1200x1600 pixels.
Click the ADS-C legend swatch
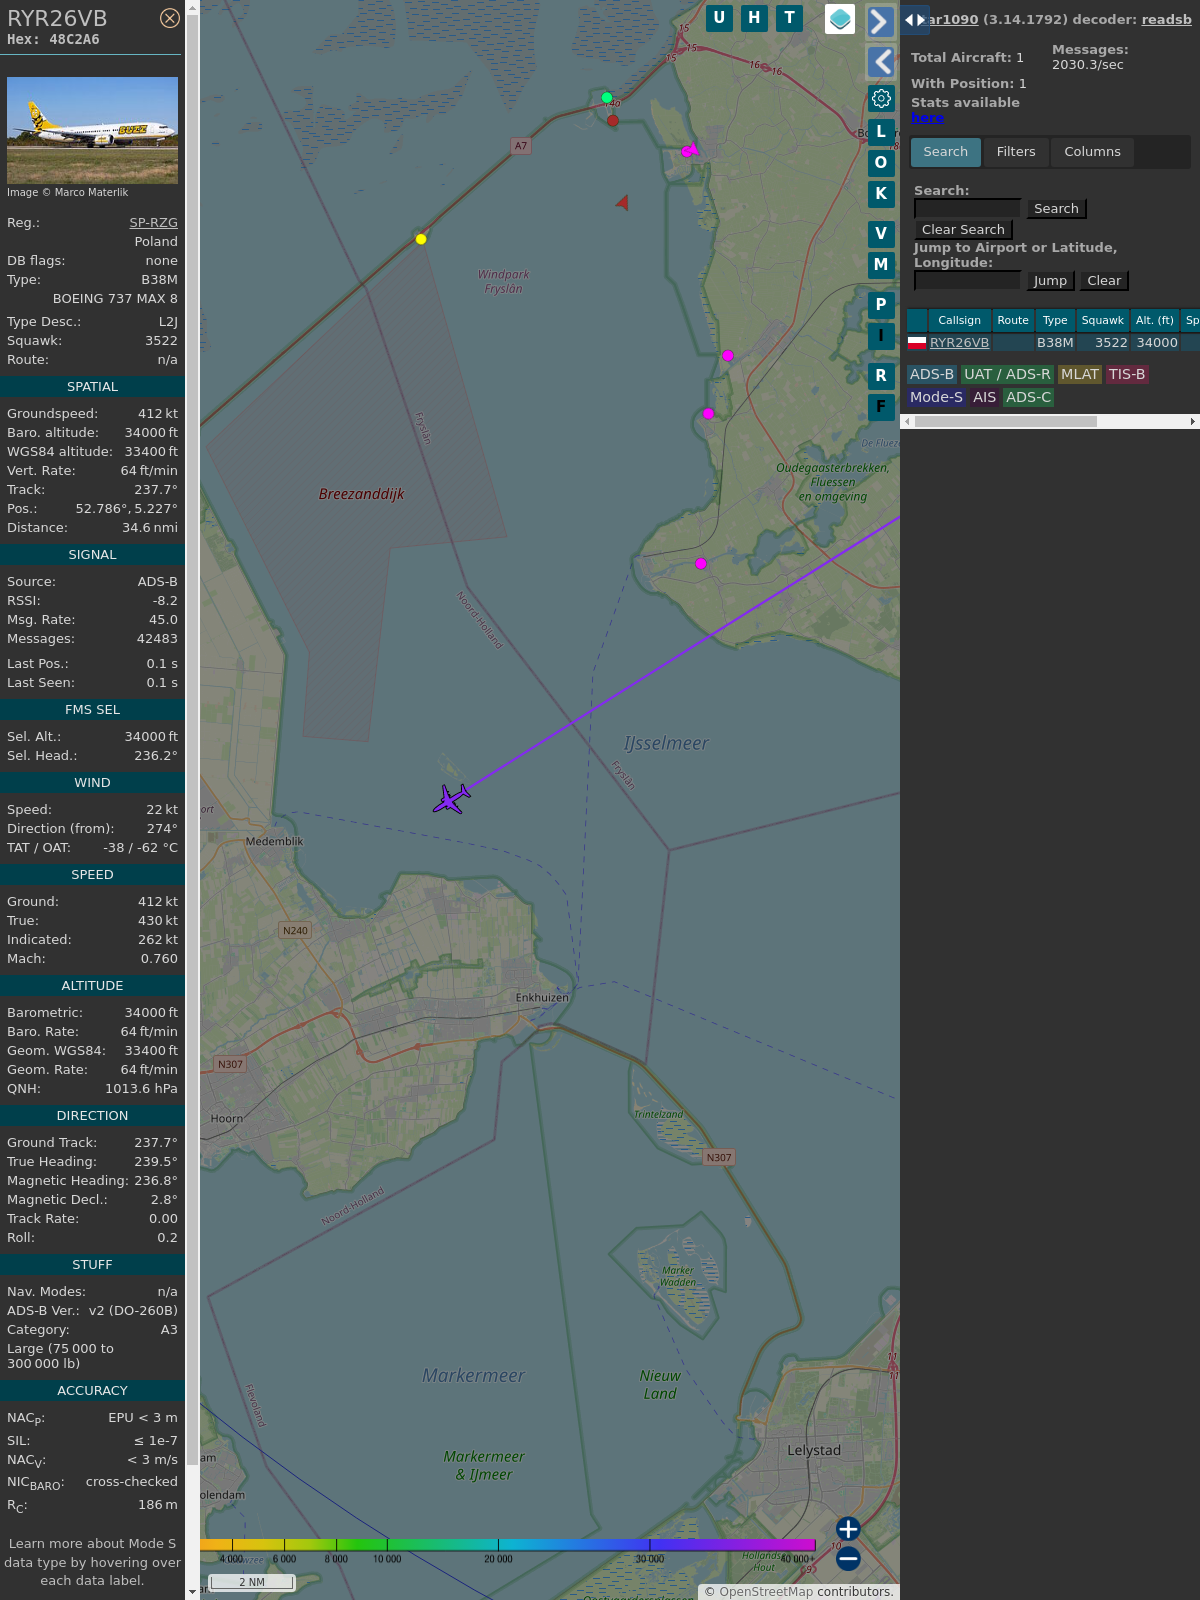1028,397
